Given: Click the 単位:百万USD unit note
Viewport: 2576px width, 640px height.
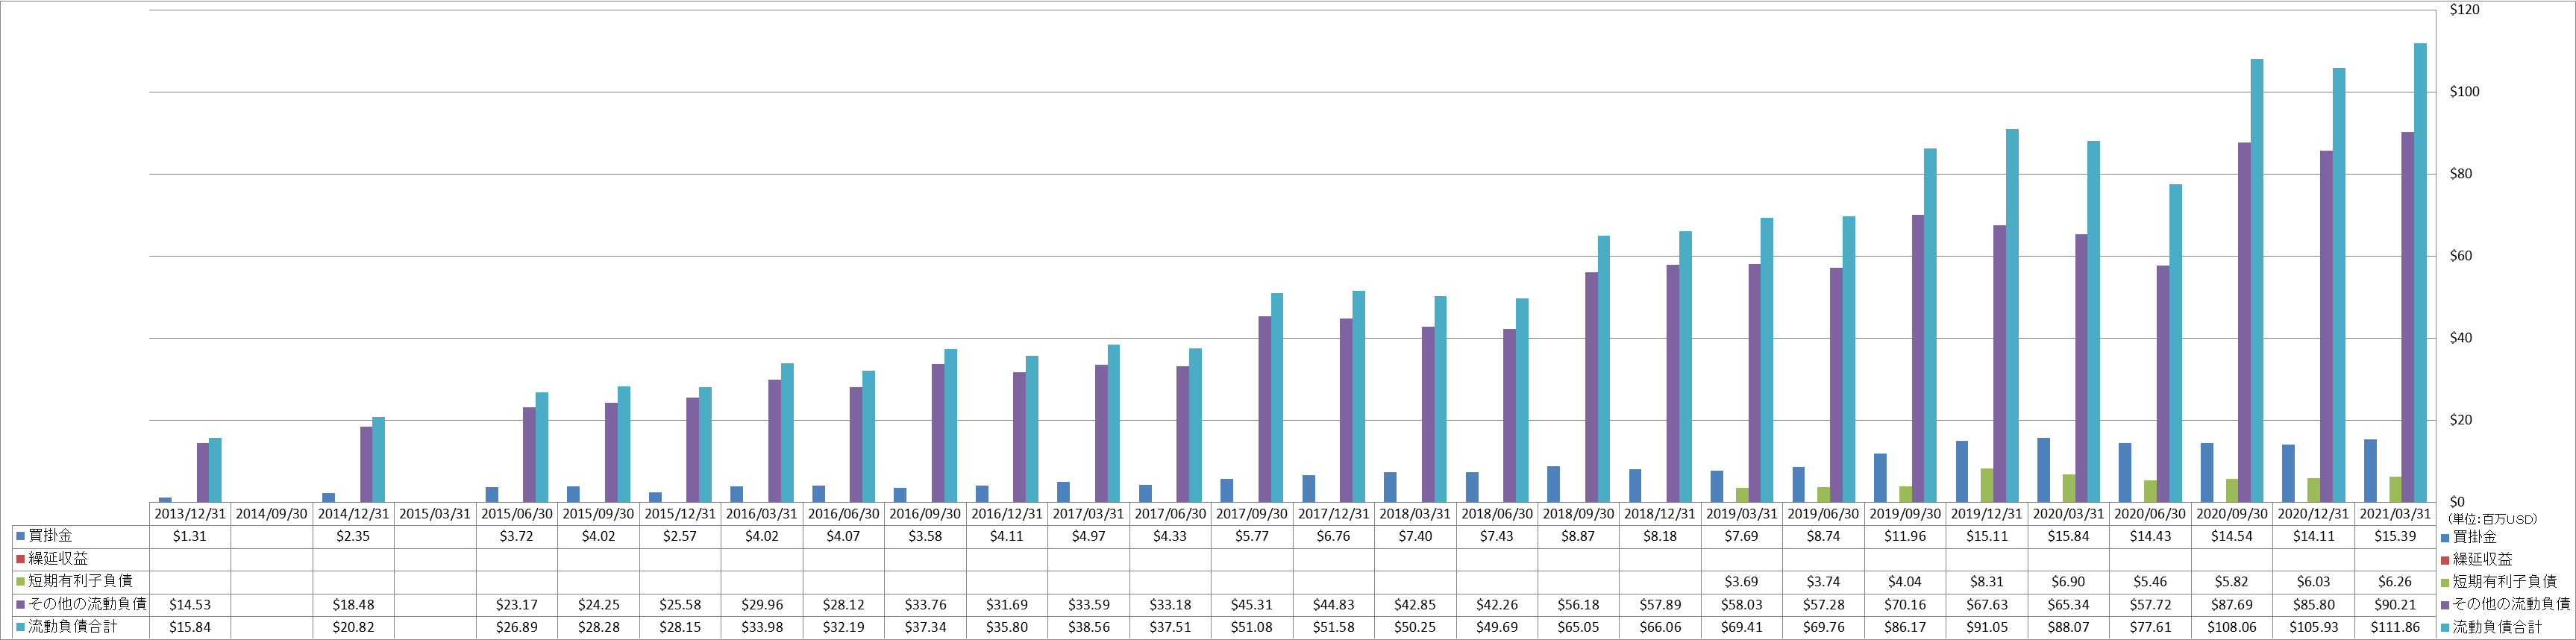Looking at the screenshot, I should 2493,519.
